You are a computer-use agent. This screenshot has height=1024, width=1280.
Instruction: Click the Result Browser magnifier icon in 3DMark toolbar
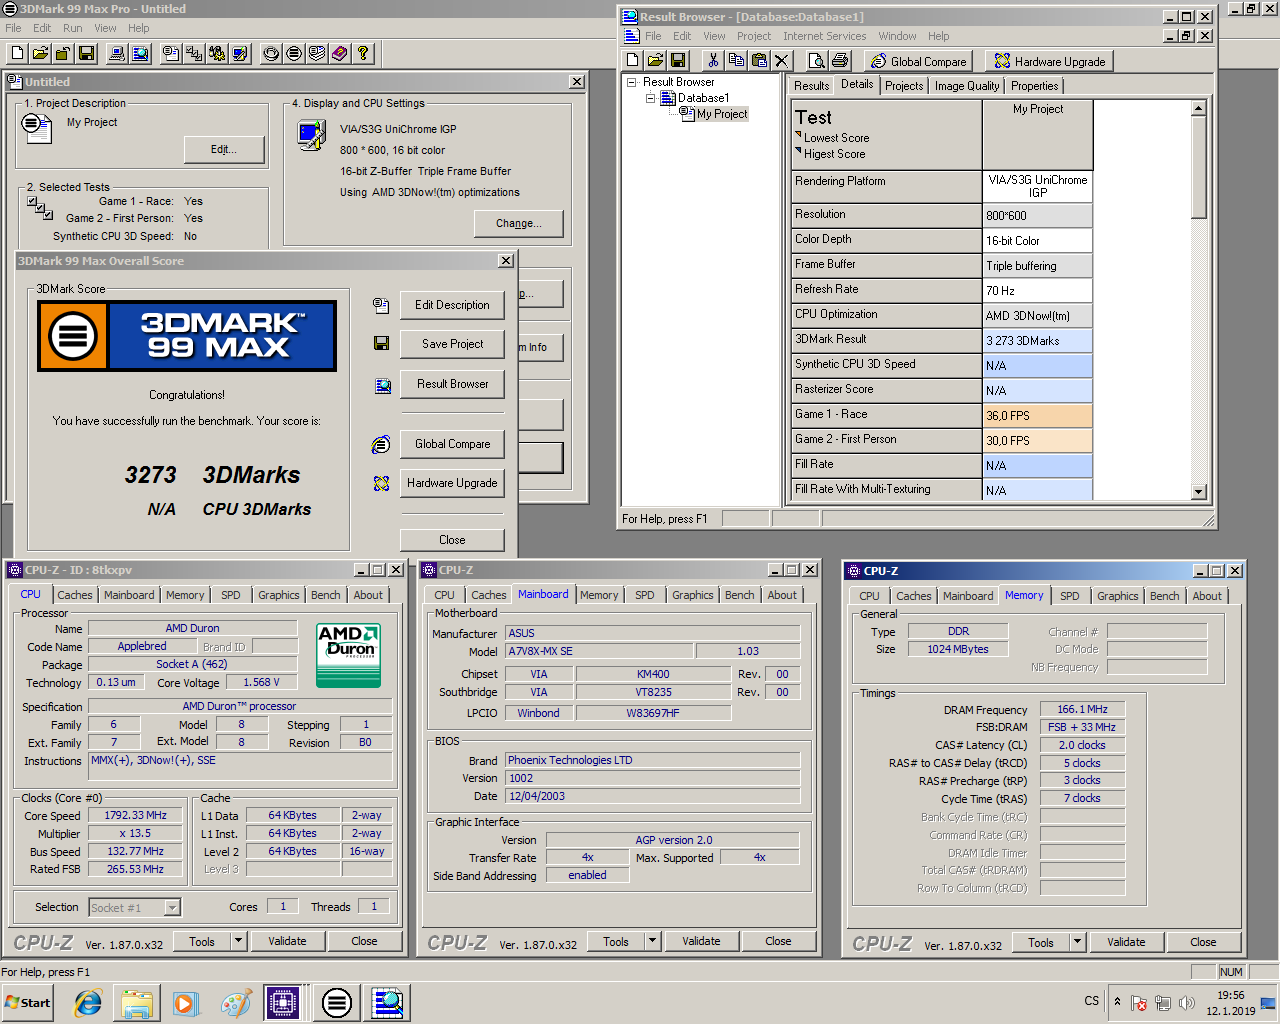click(x=141, y=53)
